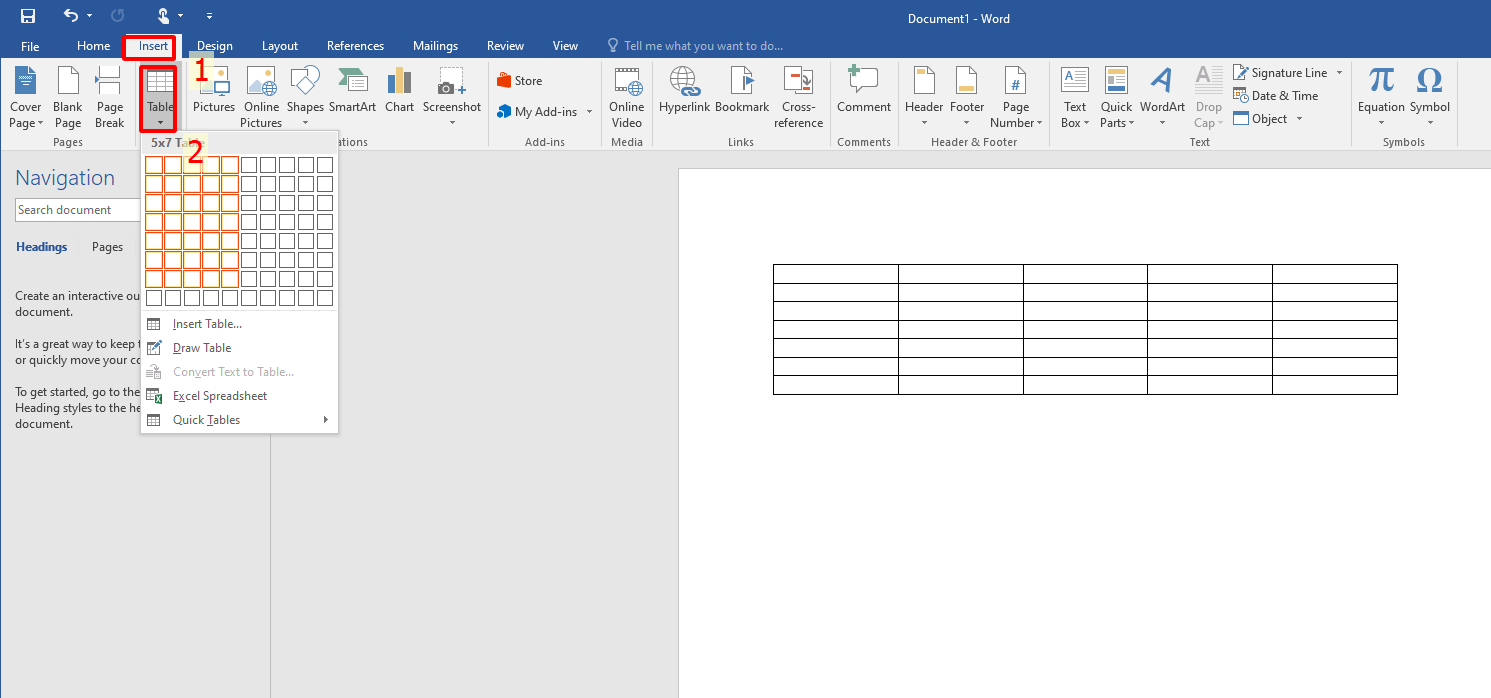Click the Touch/Mouse Mode icon

[x=163, y=16]
